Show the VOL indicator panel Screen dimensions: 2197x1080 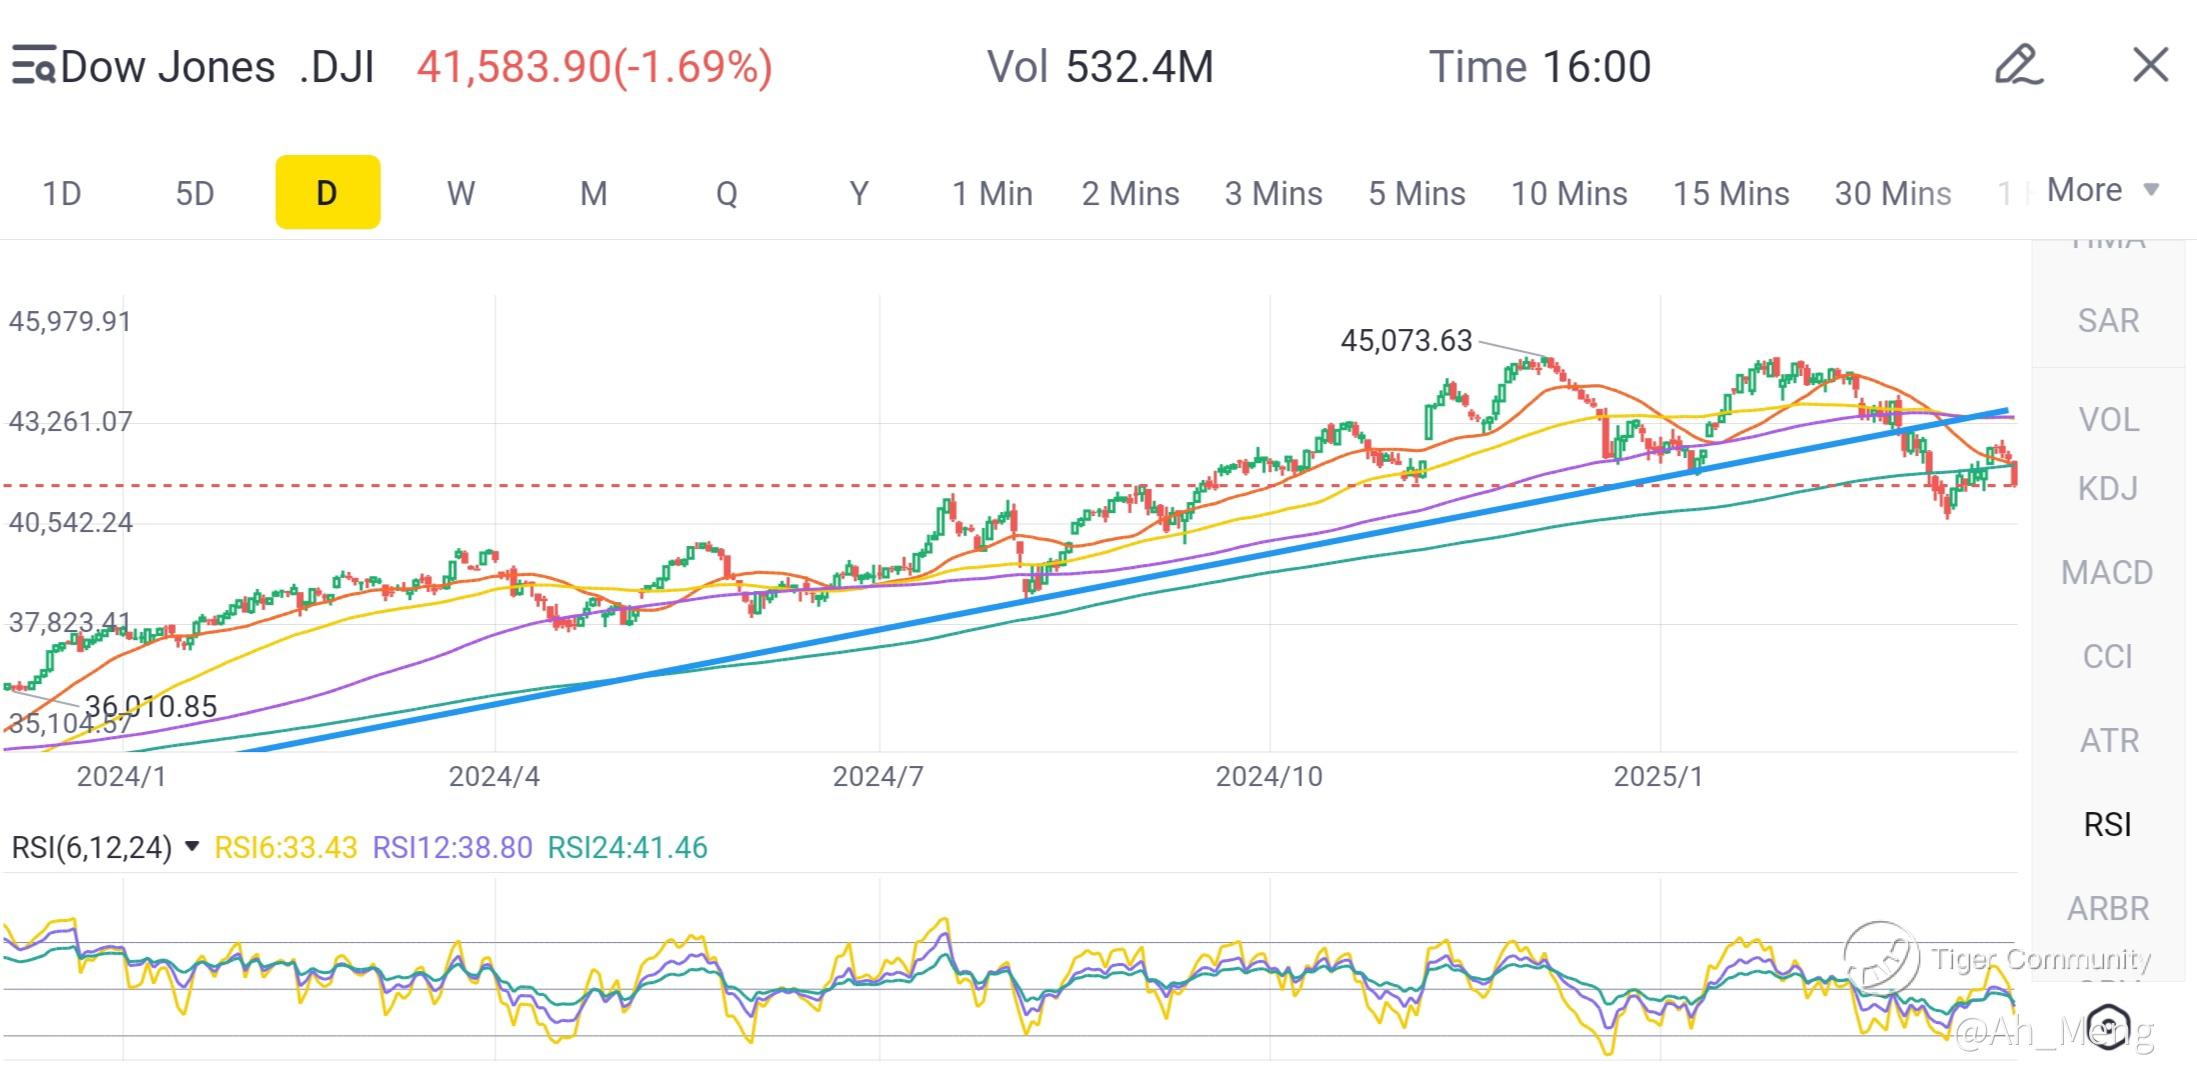2107,420
